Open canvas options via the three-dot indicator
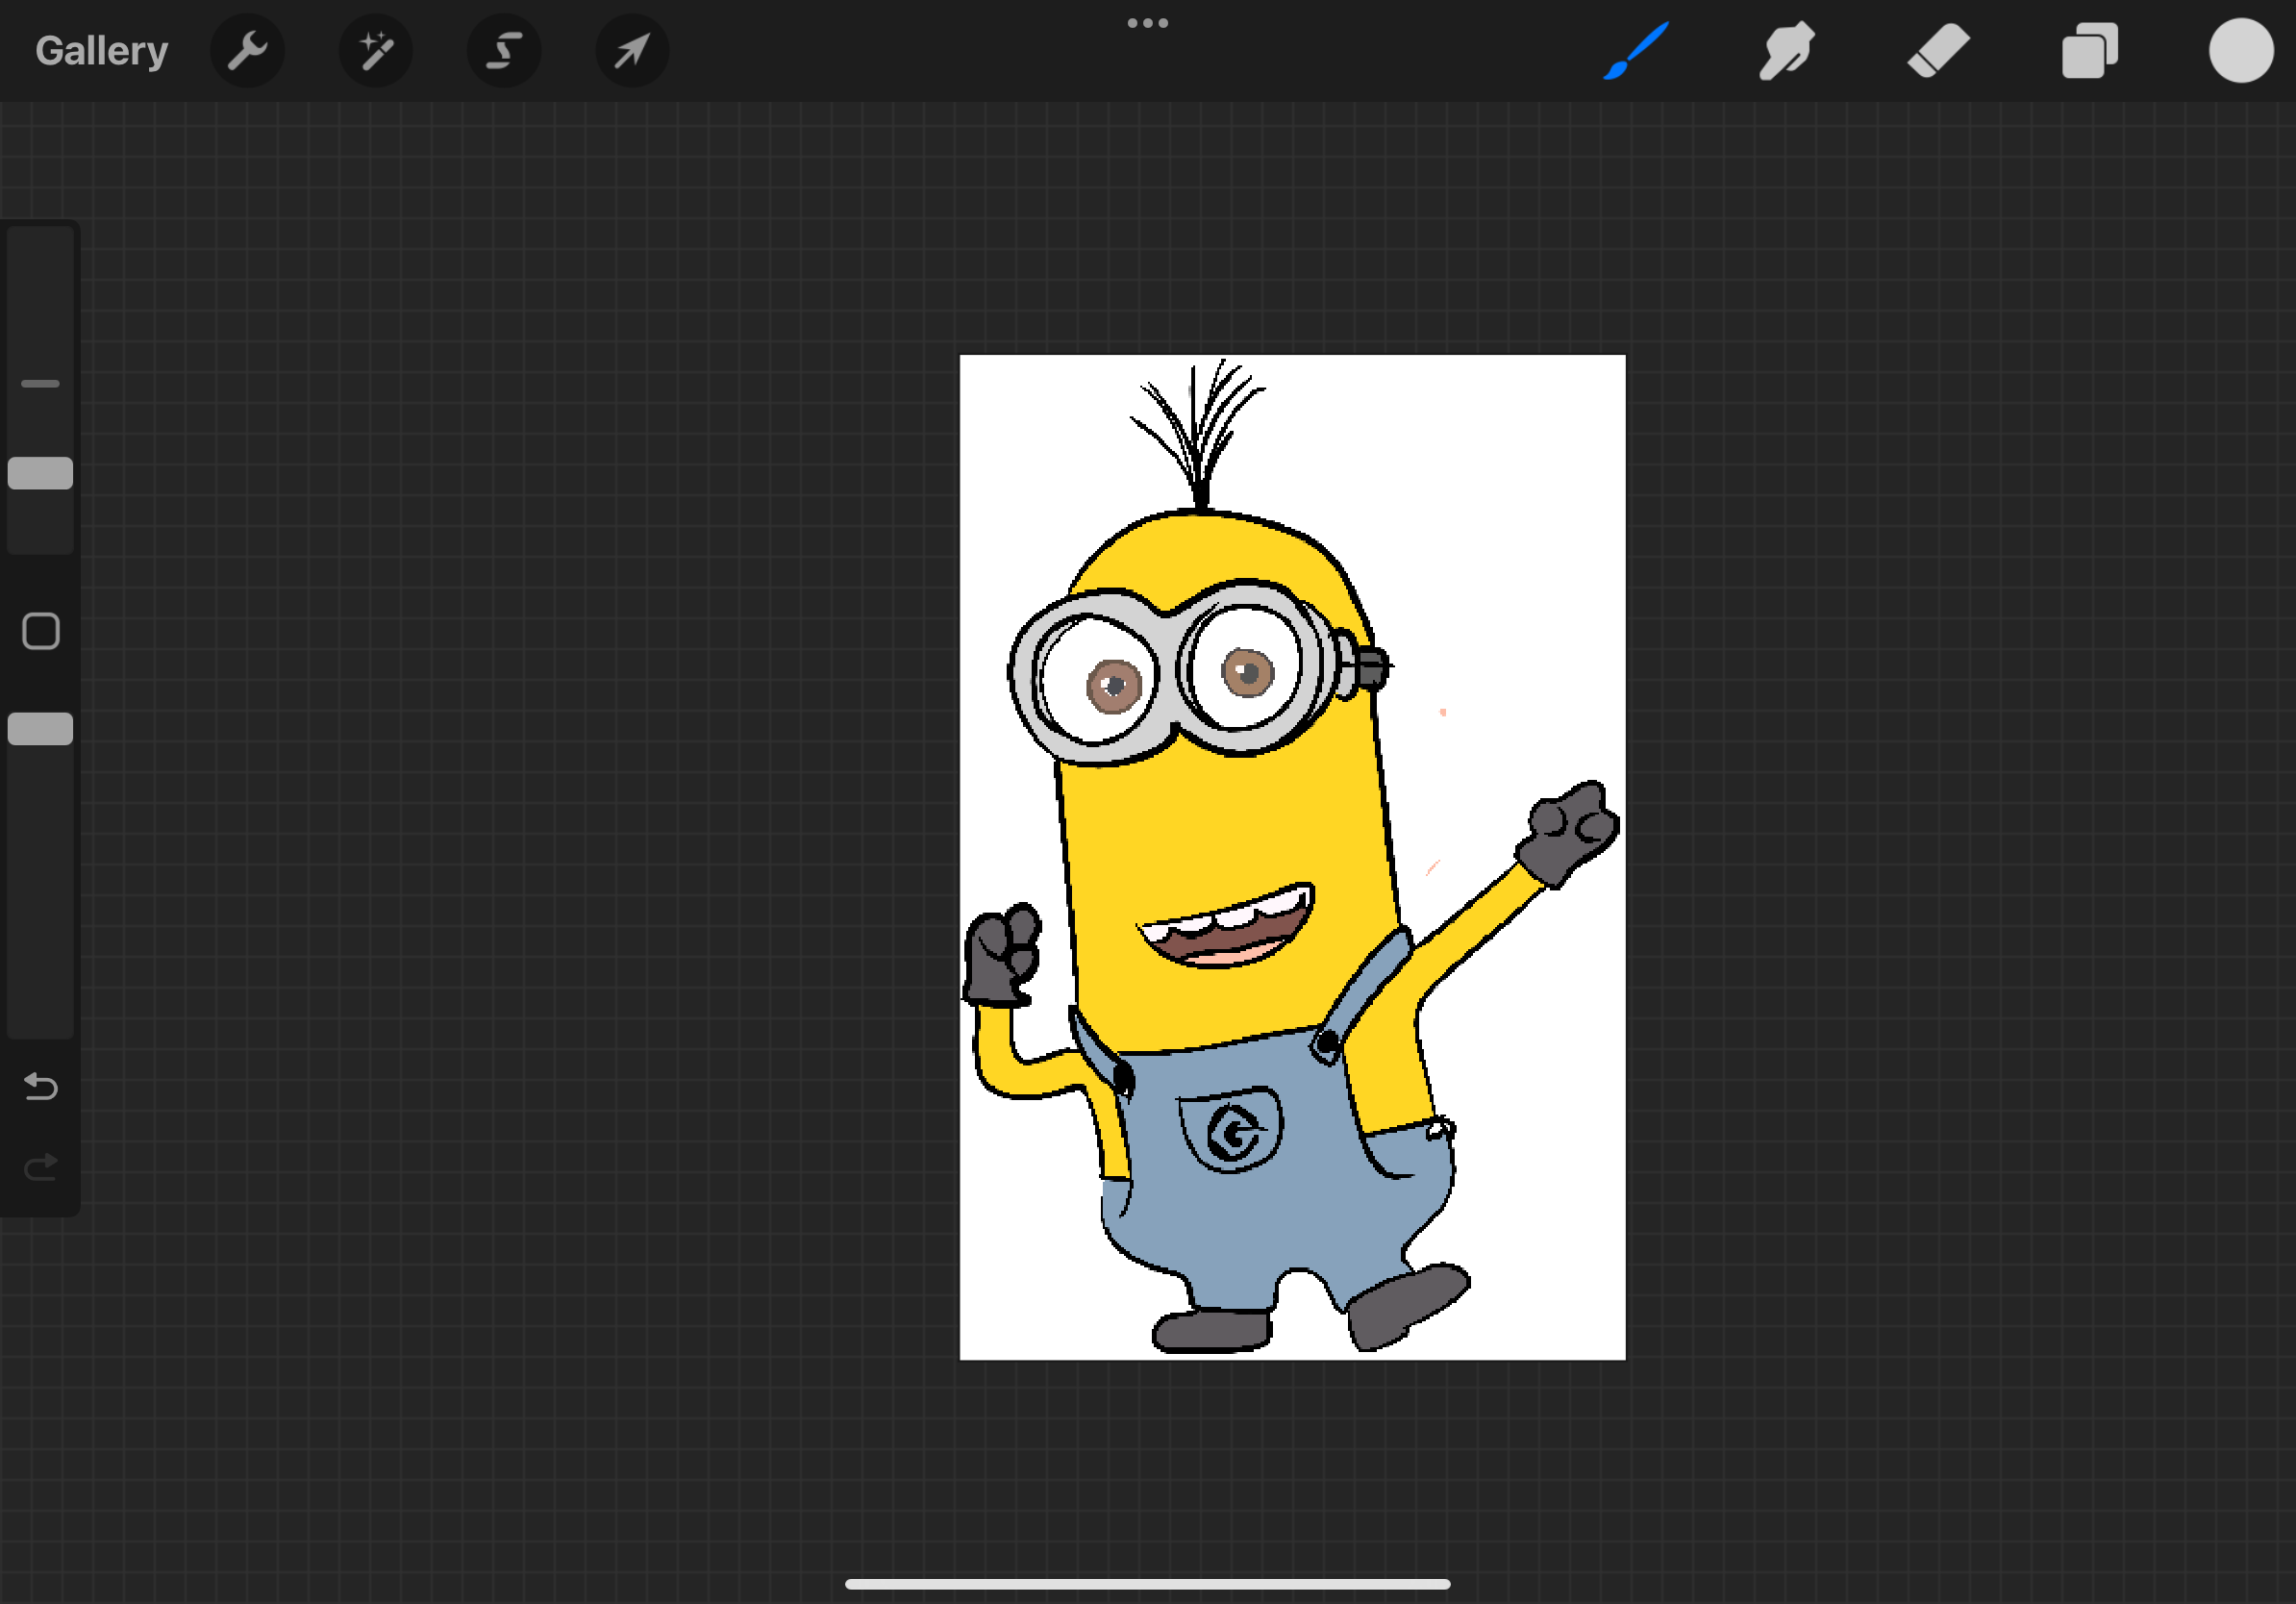 (x=1147, y=22)
